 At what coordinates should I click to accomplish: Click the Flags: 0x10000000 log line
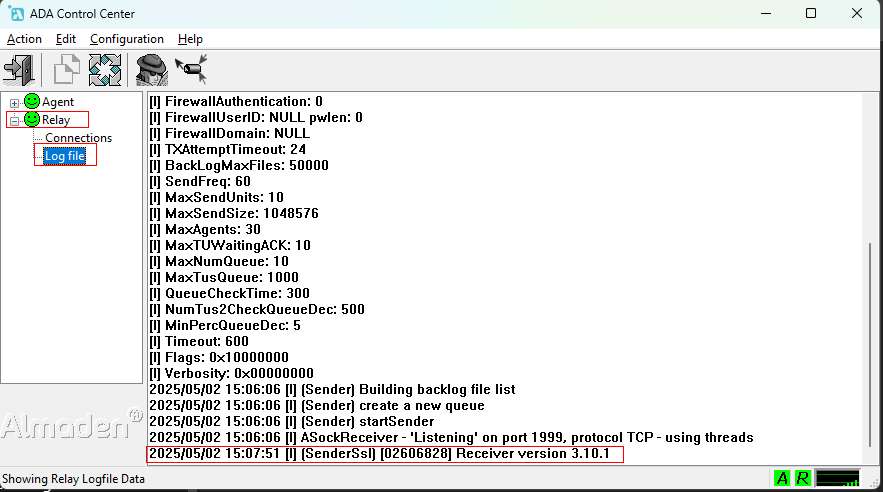coord(219,357)
